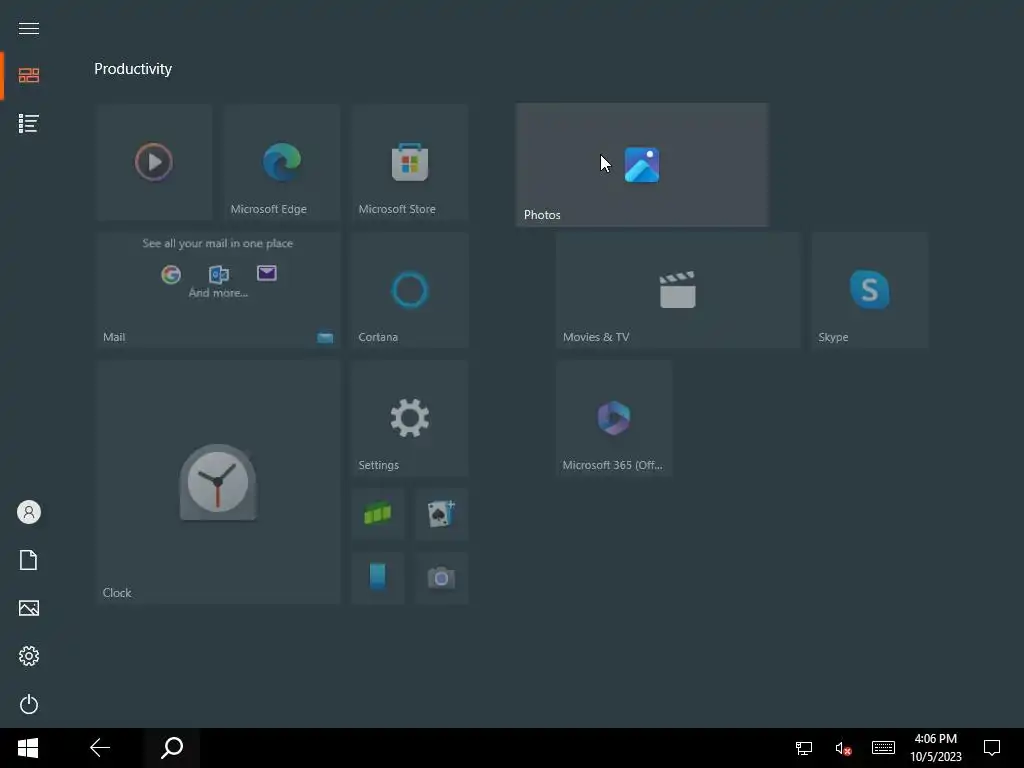1024x768 pixels.
Task: Launch the Media Player tile
Action: tap(154, 162)
